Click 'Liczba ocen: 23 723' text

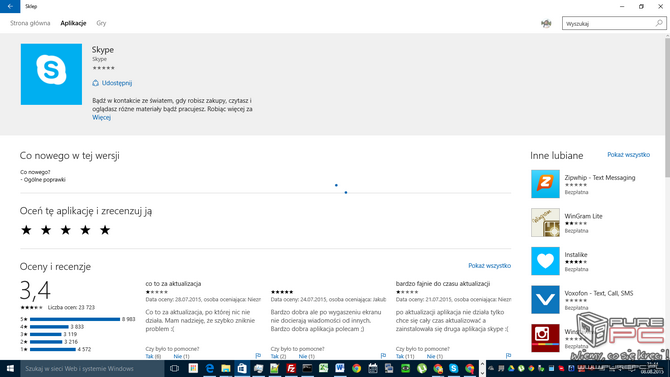click(x=71, y=307)
